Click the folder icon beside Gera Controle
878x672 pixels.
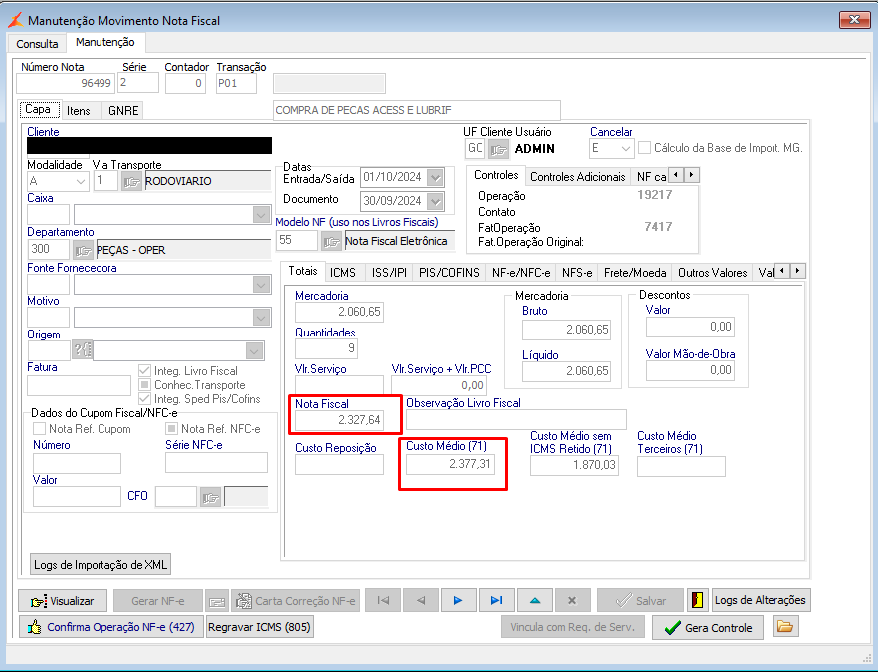(785, 627)
